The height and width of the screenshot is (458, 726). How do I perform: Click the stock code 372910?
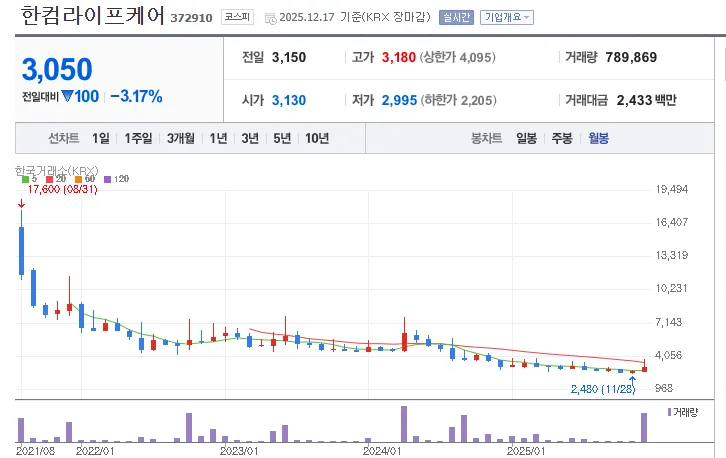pyautogui.click(x=191, y=18)
